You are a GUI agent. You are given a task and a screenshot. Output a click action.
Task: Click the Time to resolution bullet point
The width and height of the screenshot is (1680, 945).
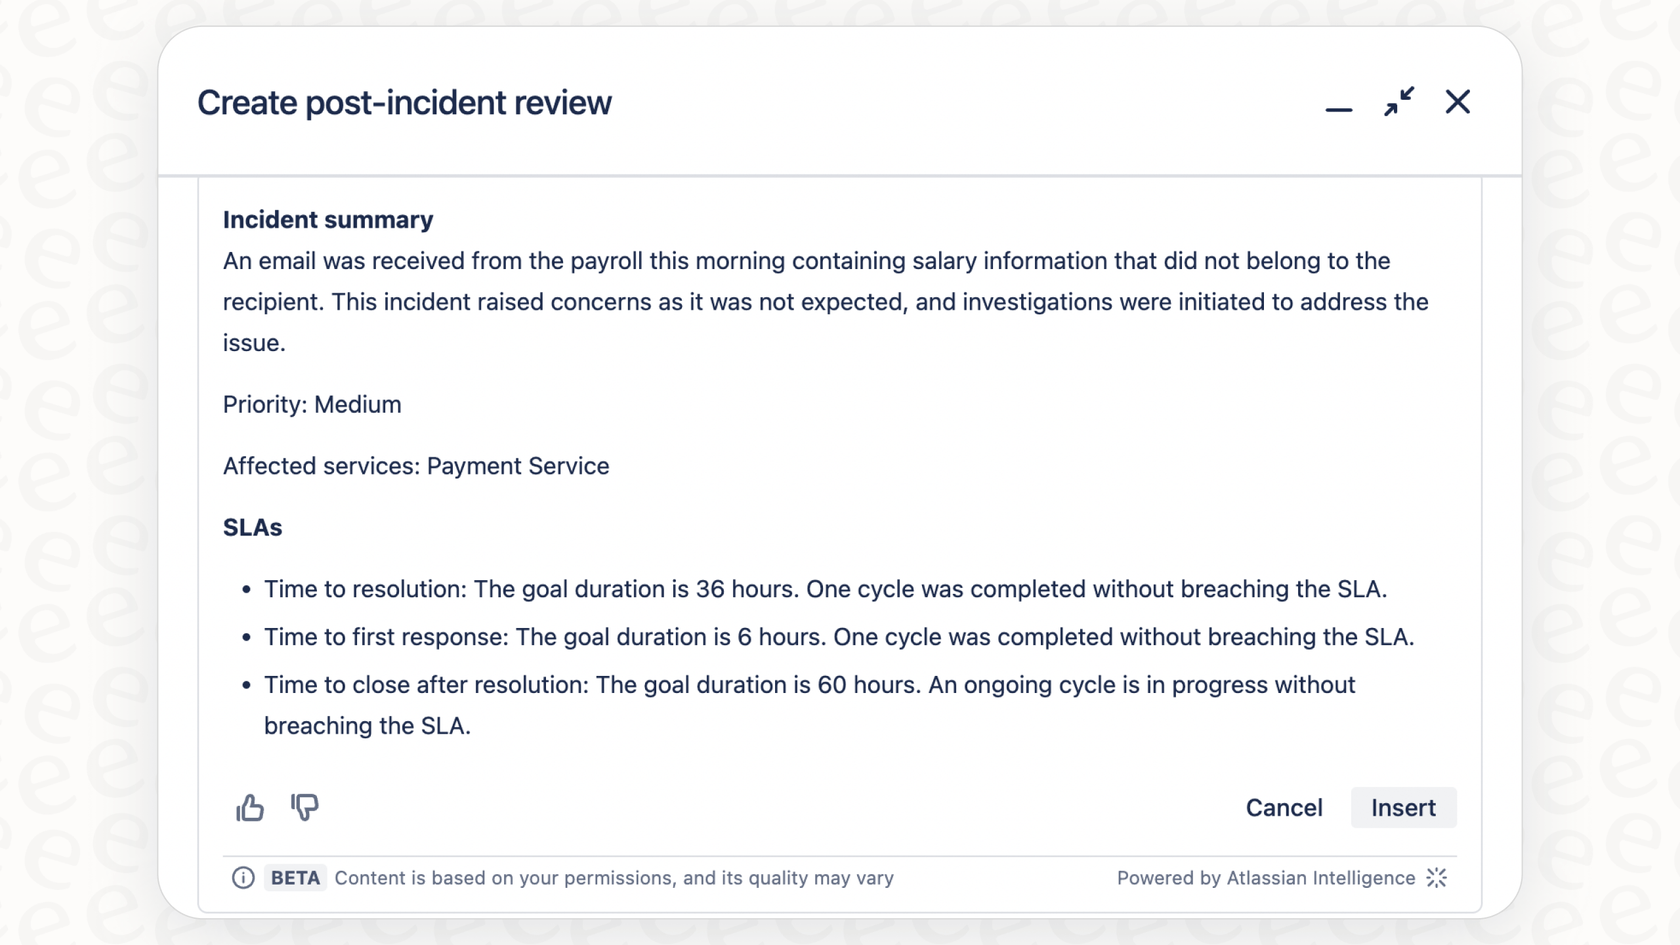tap(825, 589)
